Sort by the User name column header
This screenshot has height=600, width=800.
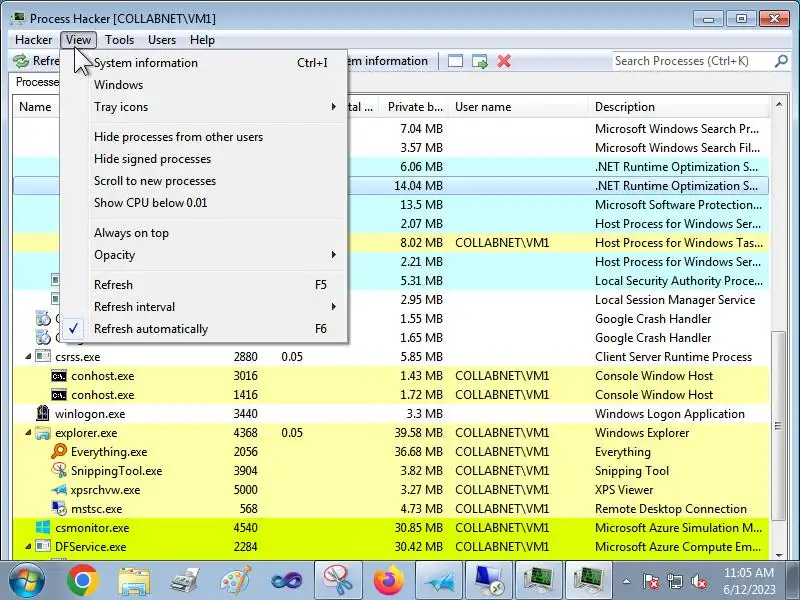(518, 107)
